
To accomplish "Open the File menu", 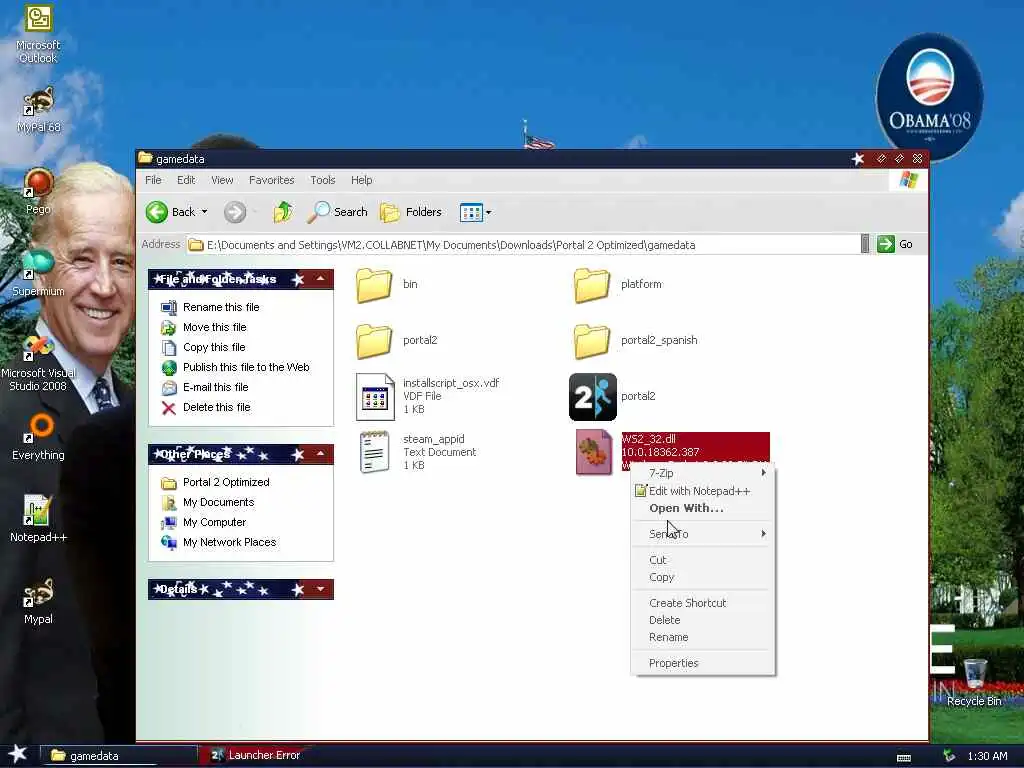I will coord(153,180).
